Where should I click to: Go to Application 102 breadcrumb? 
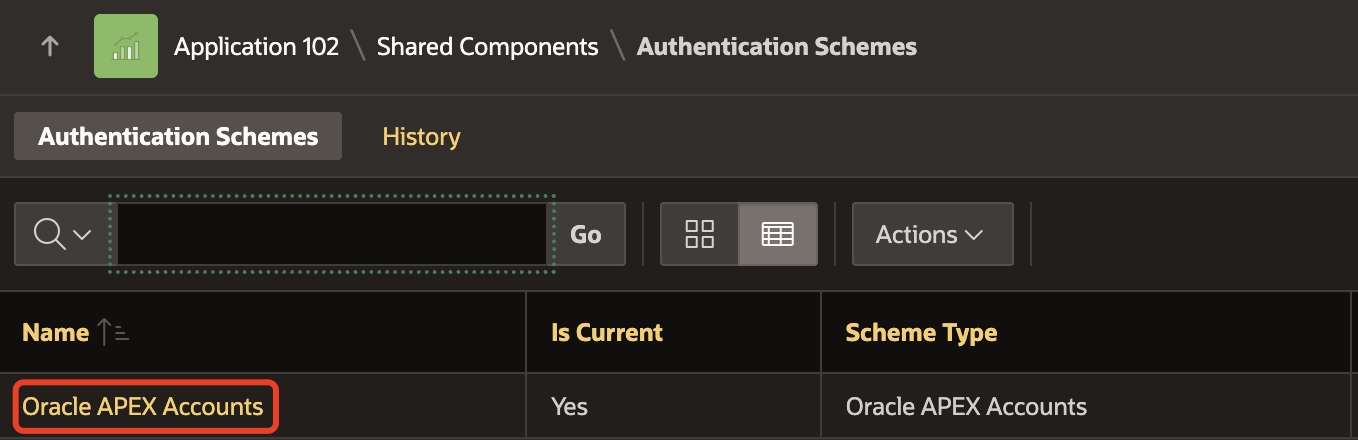[x=256, y=47]
